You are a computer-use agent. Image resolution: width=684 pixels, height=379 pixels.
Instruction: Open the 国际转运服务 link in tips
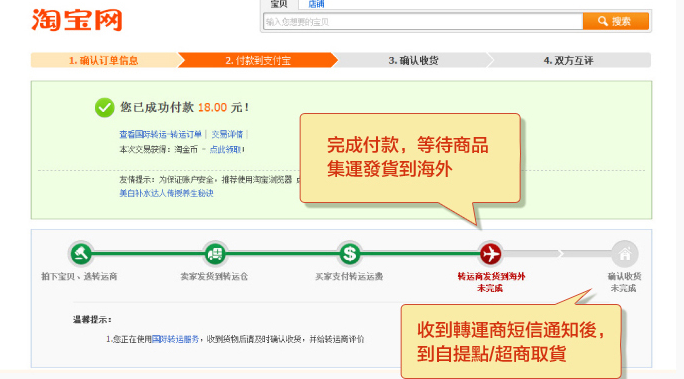pyautogui.click(x=175, y=339)
